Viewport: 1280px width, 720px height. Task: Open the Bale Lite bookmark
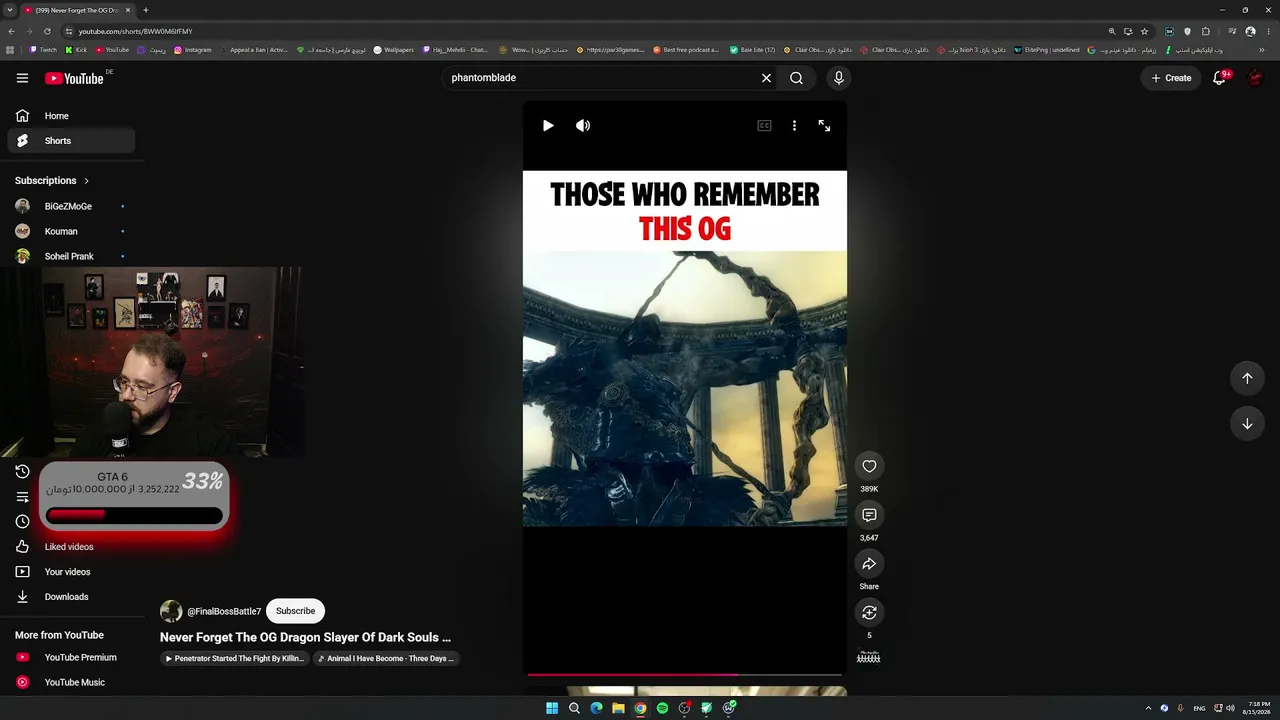tap(753, 50)
